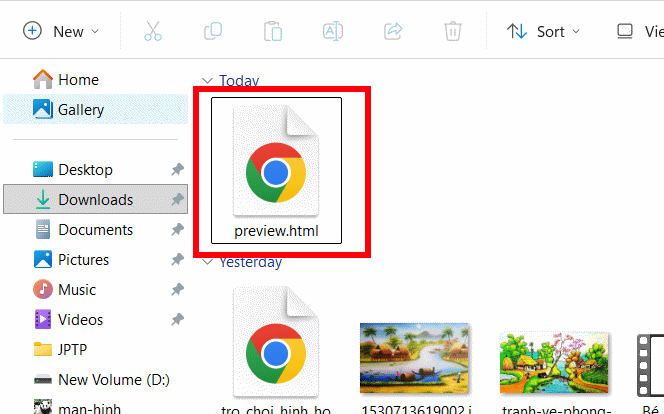Click the Paste clipboard icon
Viewport: 664px width, 414px height.
(273, 31)
